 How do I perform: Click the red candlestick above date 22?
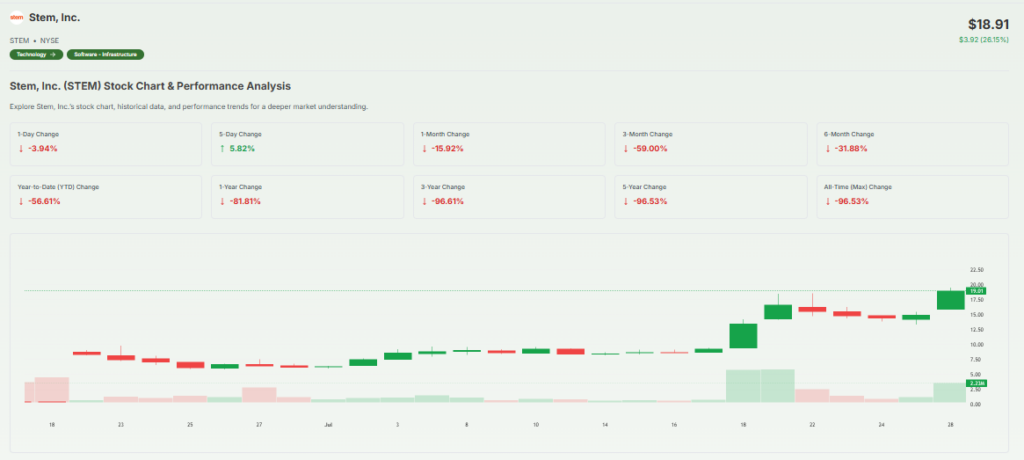tap(812, 309)
